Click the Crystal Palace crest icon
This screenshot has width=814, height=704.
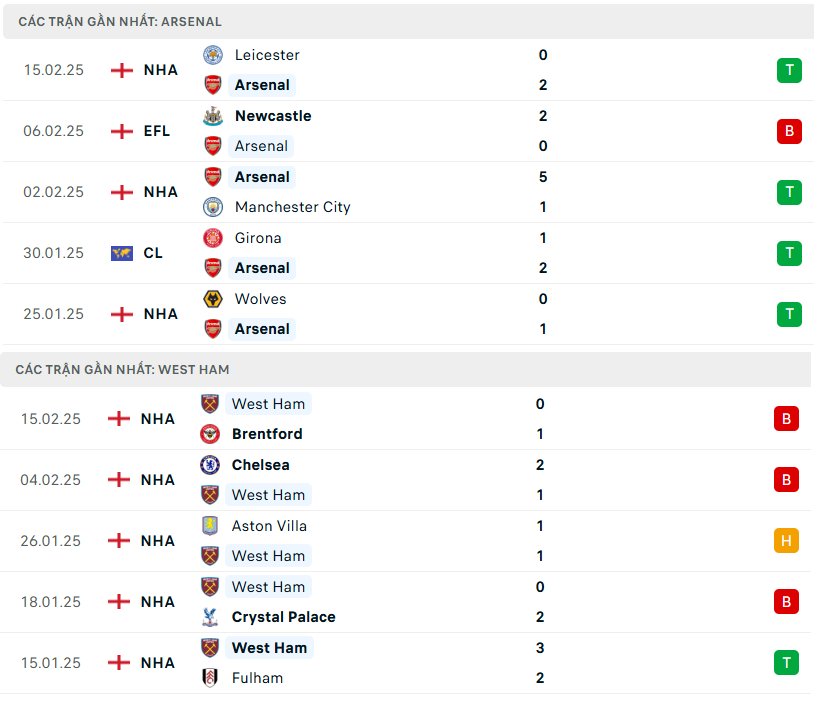coord(210,617)
